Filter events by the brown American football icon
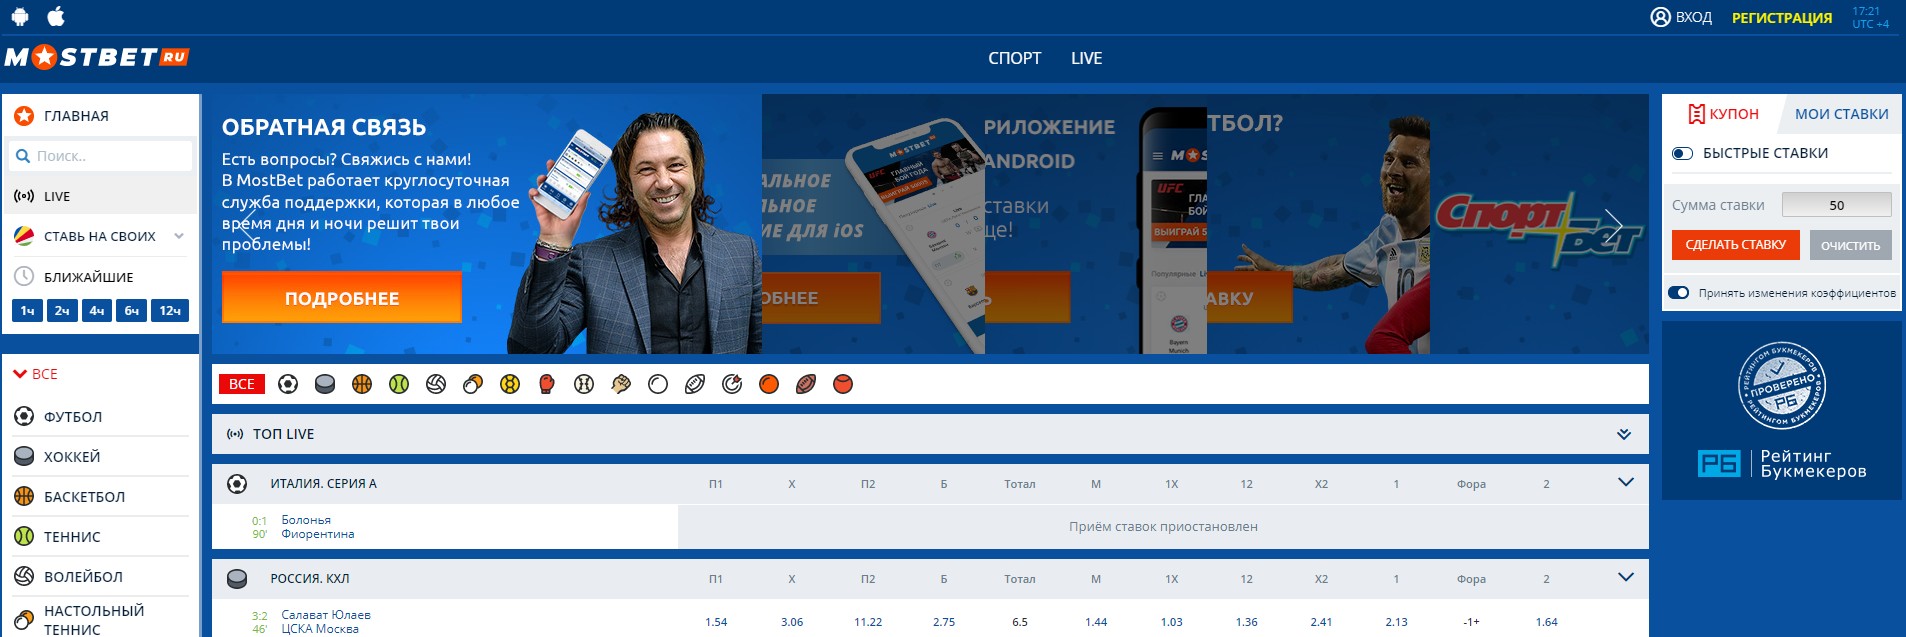The image size is (1906, 637). point(806,384)
